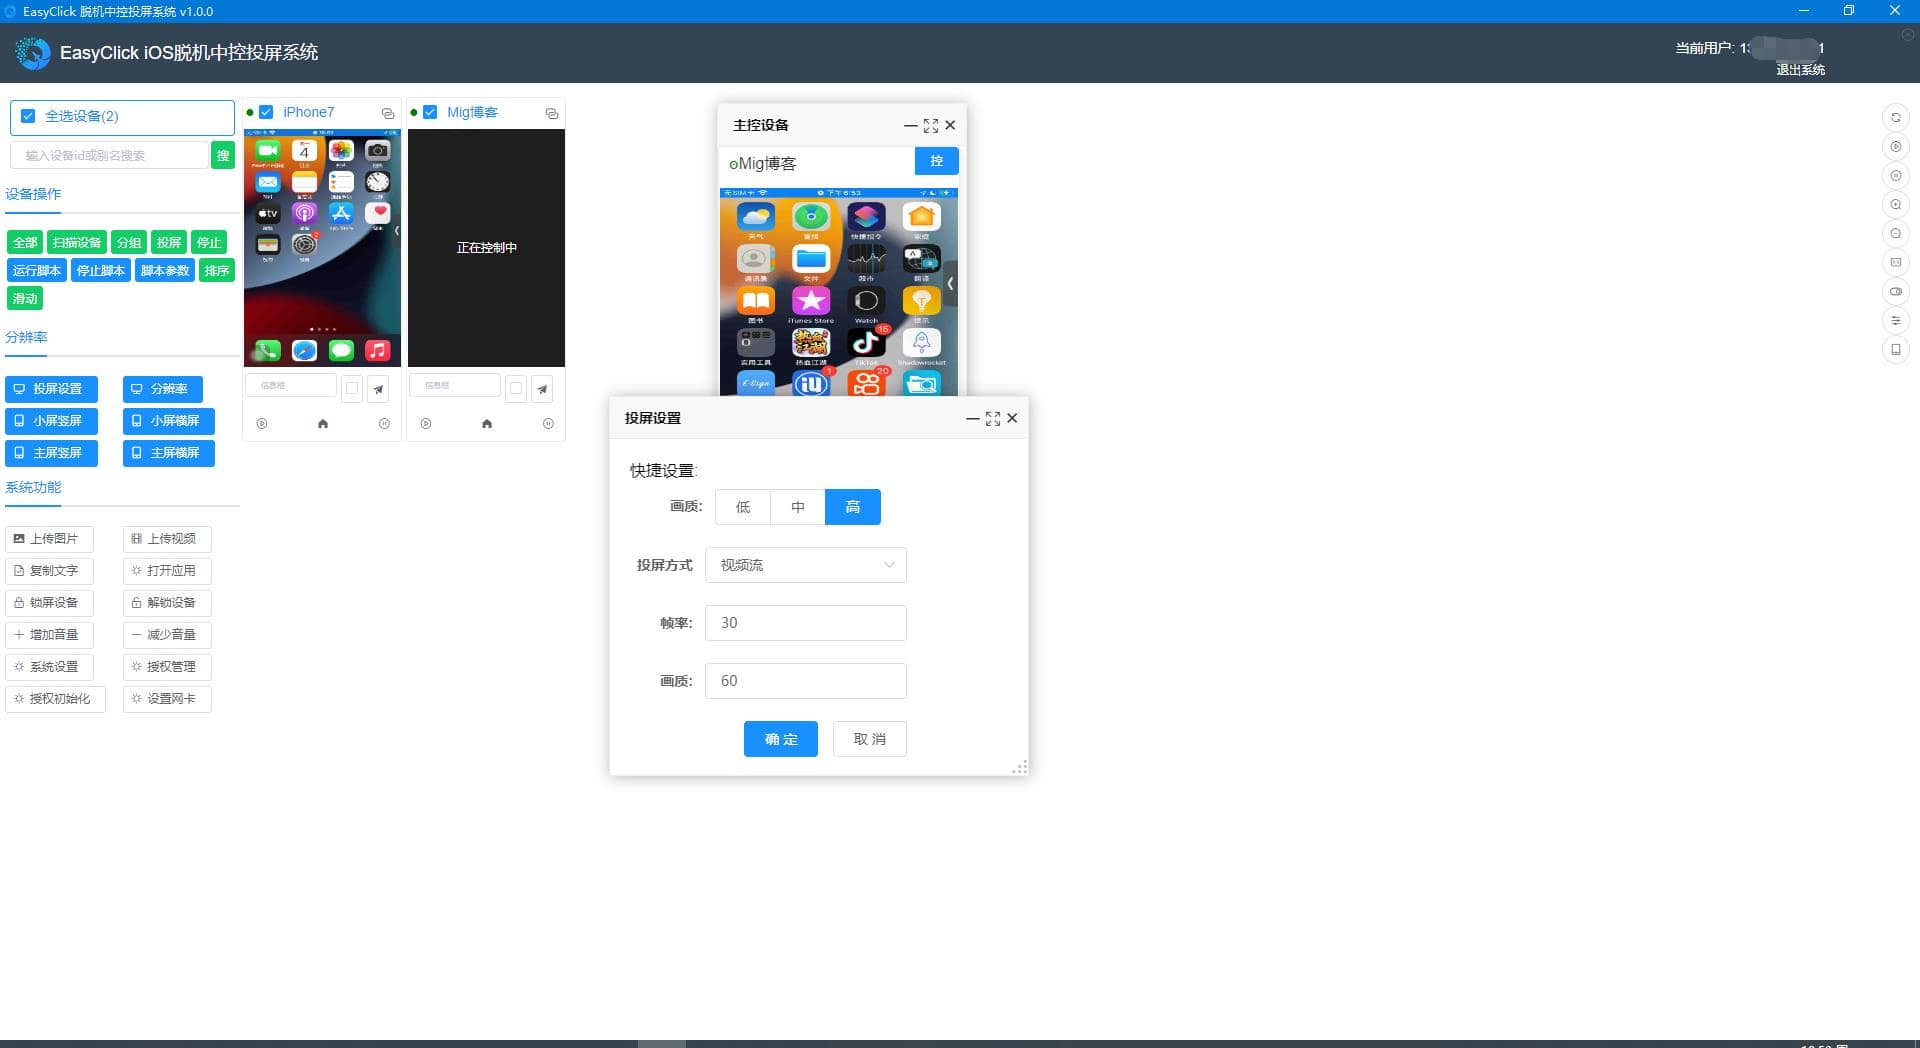Click the play icon below Mig博客 screen
The height and width of the screenshot is (1048, 1920).
426,424
